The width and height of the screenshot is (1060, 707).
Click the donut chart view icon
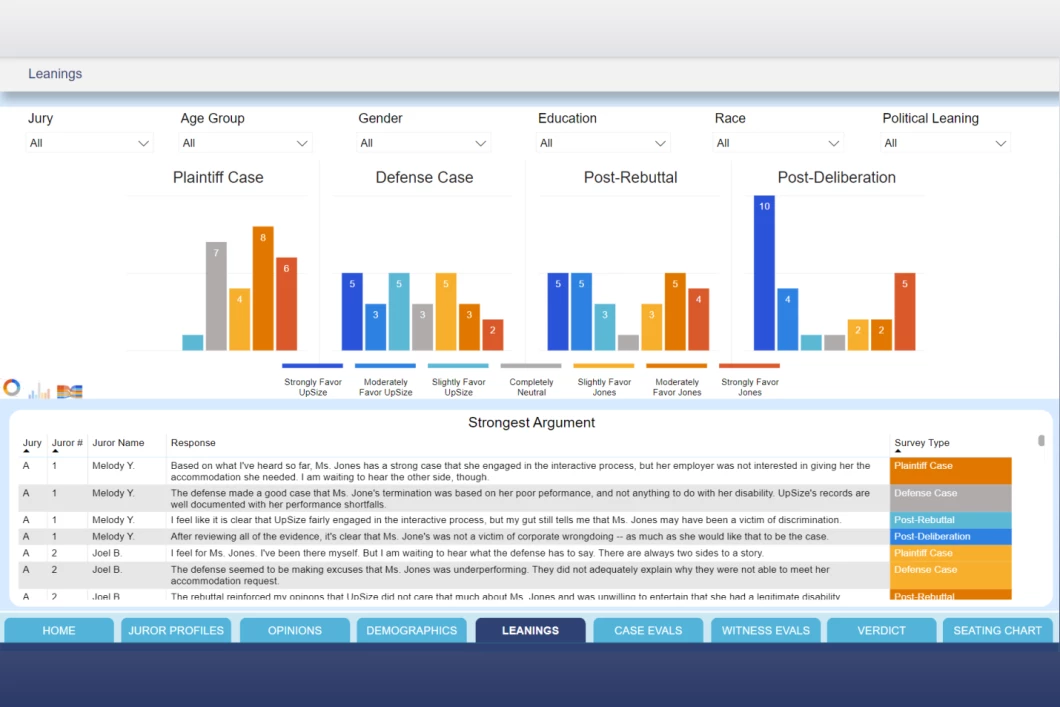pyautogui.click(x=12, y=388)
